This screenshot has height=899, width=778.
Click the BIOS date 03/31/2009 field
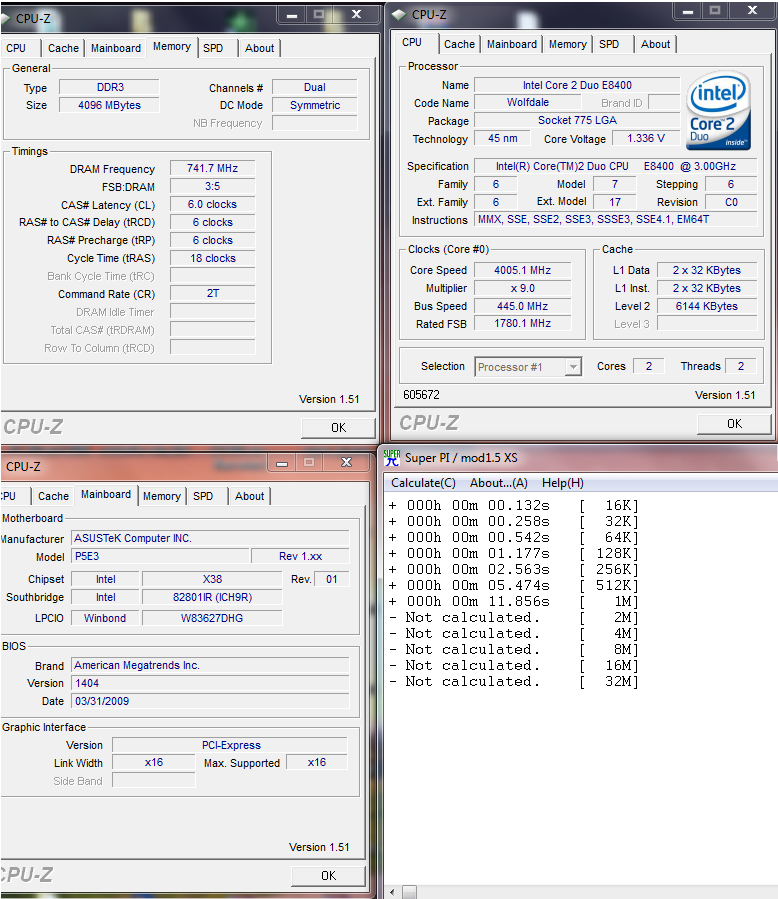pyautogui.click(x=210, y=701)
